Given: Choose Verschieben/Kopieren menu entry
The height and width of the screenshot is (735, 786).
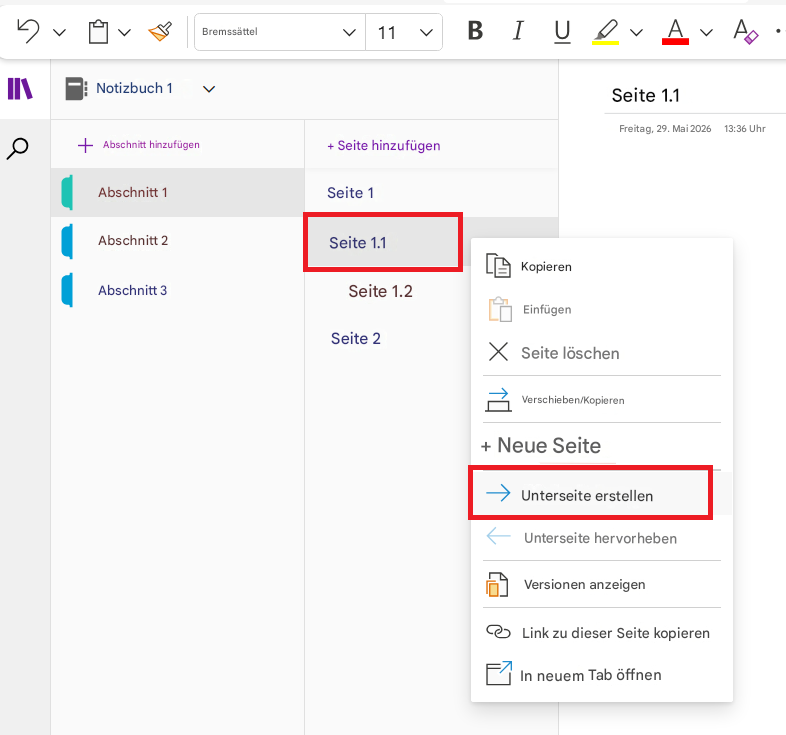Looking at the screenshot, I should pyautogui.click(x=602, y=400).
